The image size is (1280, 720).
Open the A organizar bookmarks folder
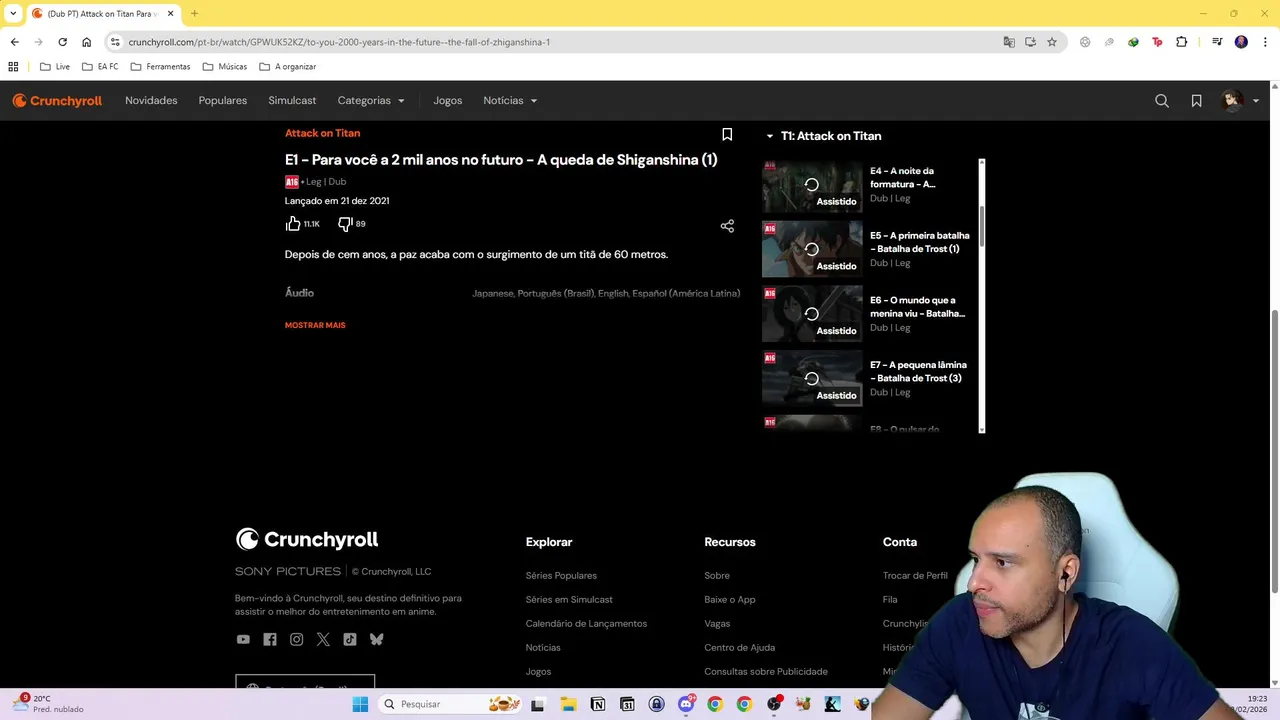point(288,67)
